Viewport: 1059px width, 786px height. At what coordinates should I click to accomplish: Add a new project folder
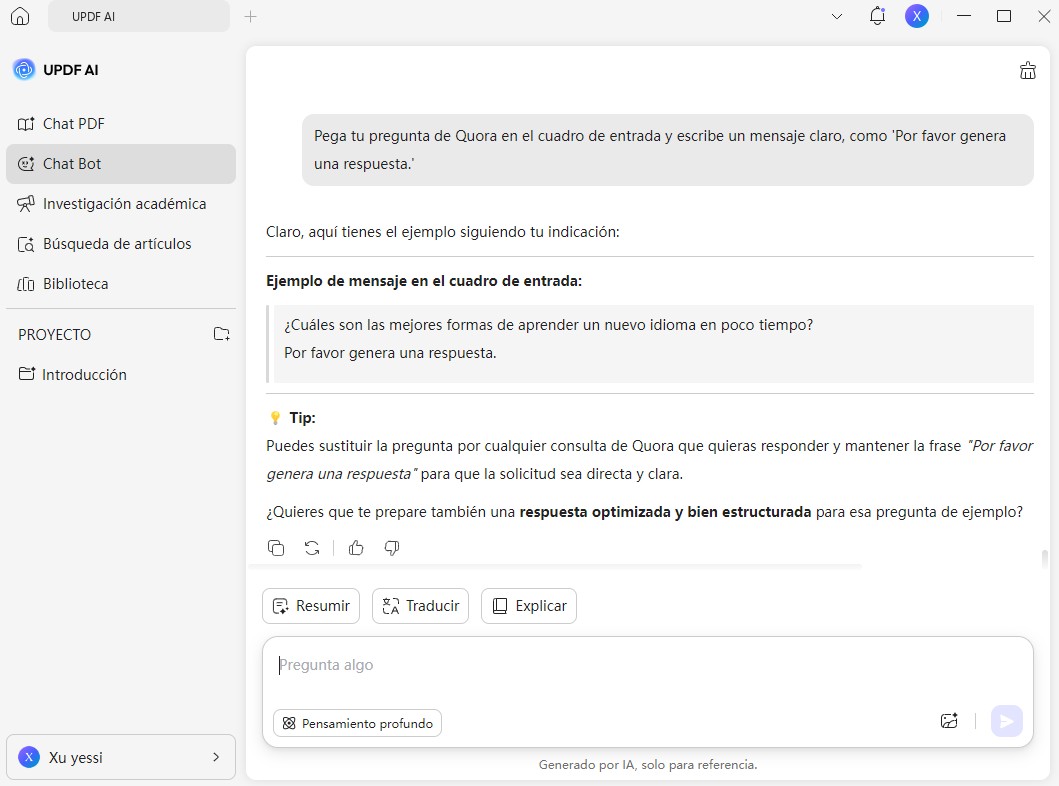click(x=222, y=334)
